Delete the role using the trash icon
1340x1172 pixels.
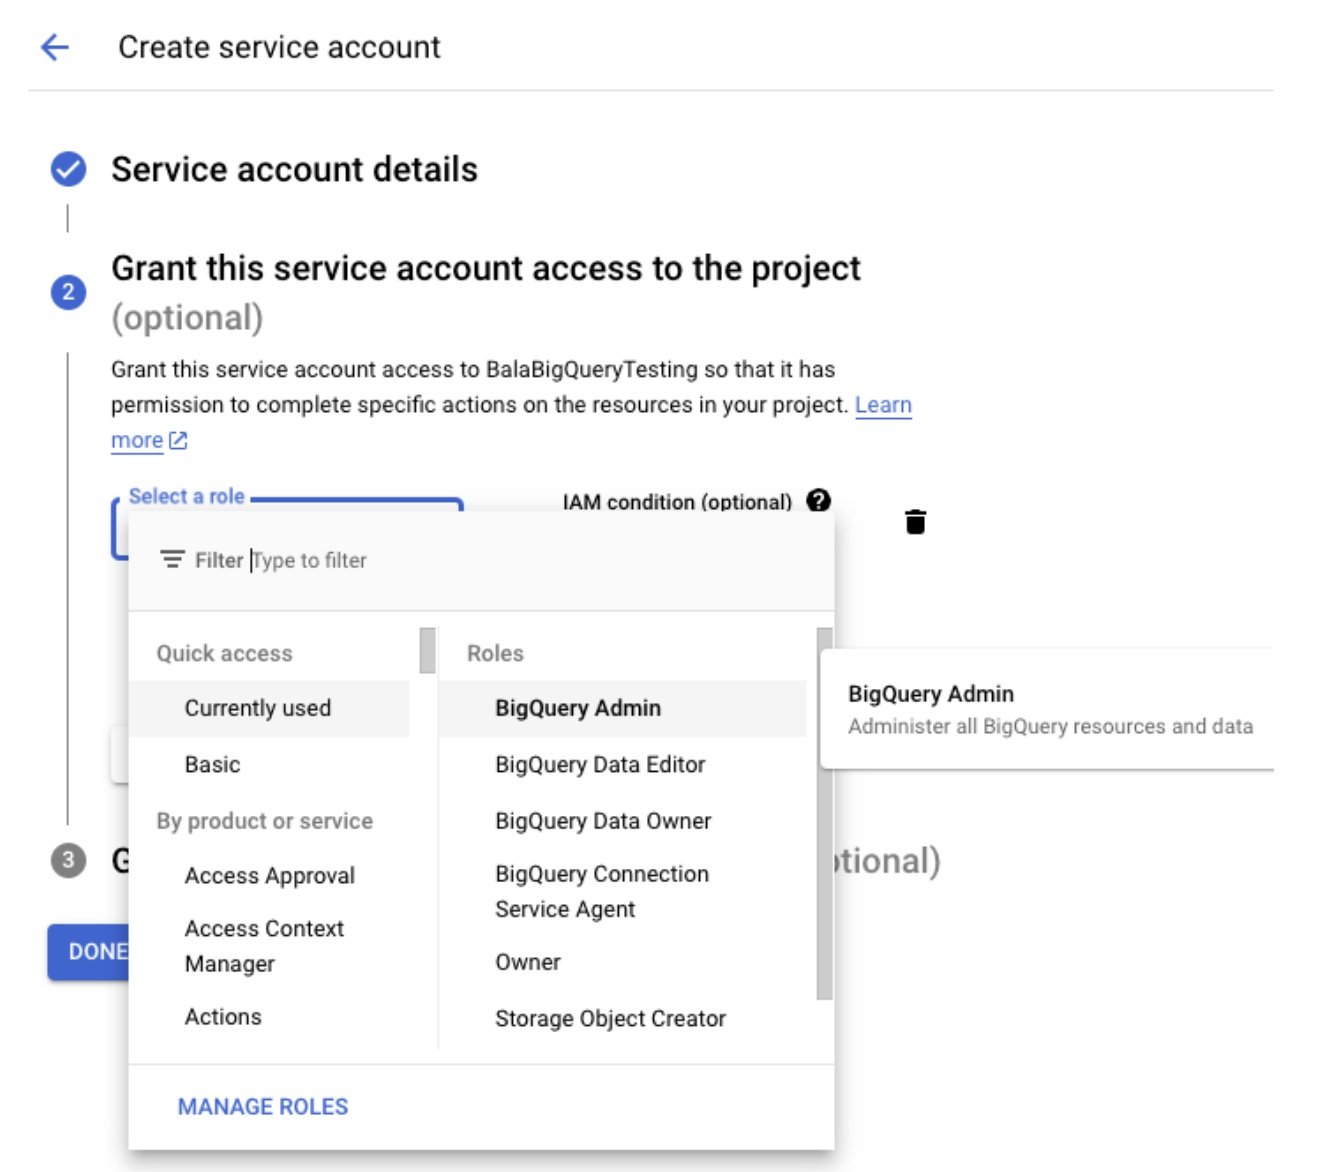click(915, 521)
